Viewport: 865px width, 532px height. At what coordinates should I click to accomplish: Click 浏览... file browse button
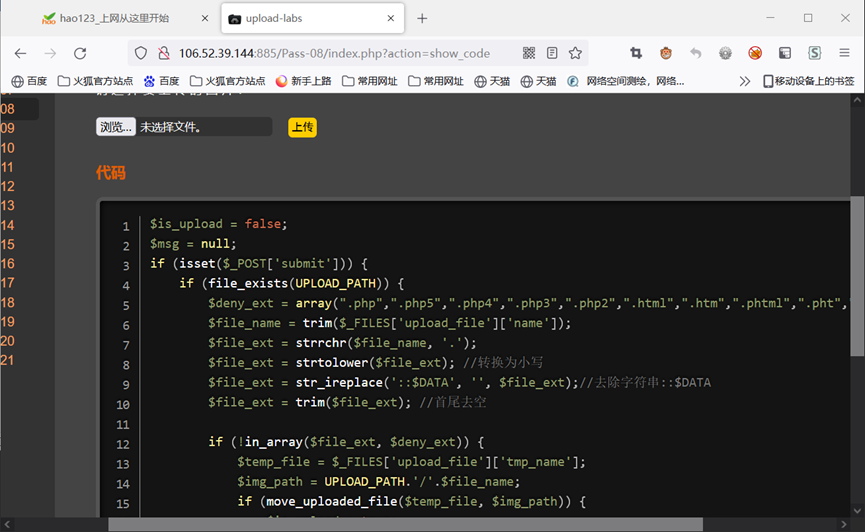pos(116,127)
